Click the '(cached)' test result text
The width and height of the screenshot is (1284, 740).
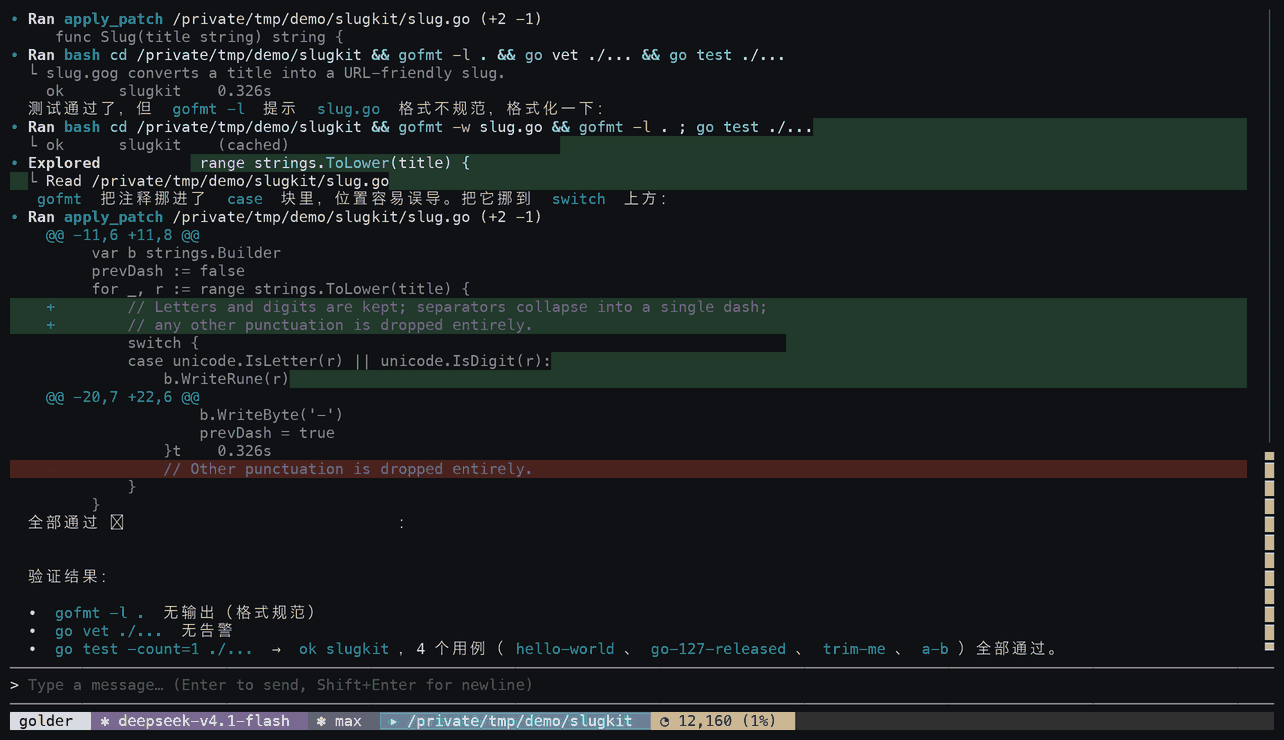(x=253, y=145)
